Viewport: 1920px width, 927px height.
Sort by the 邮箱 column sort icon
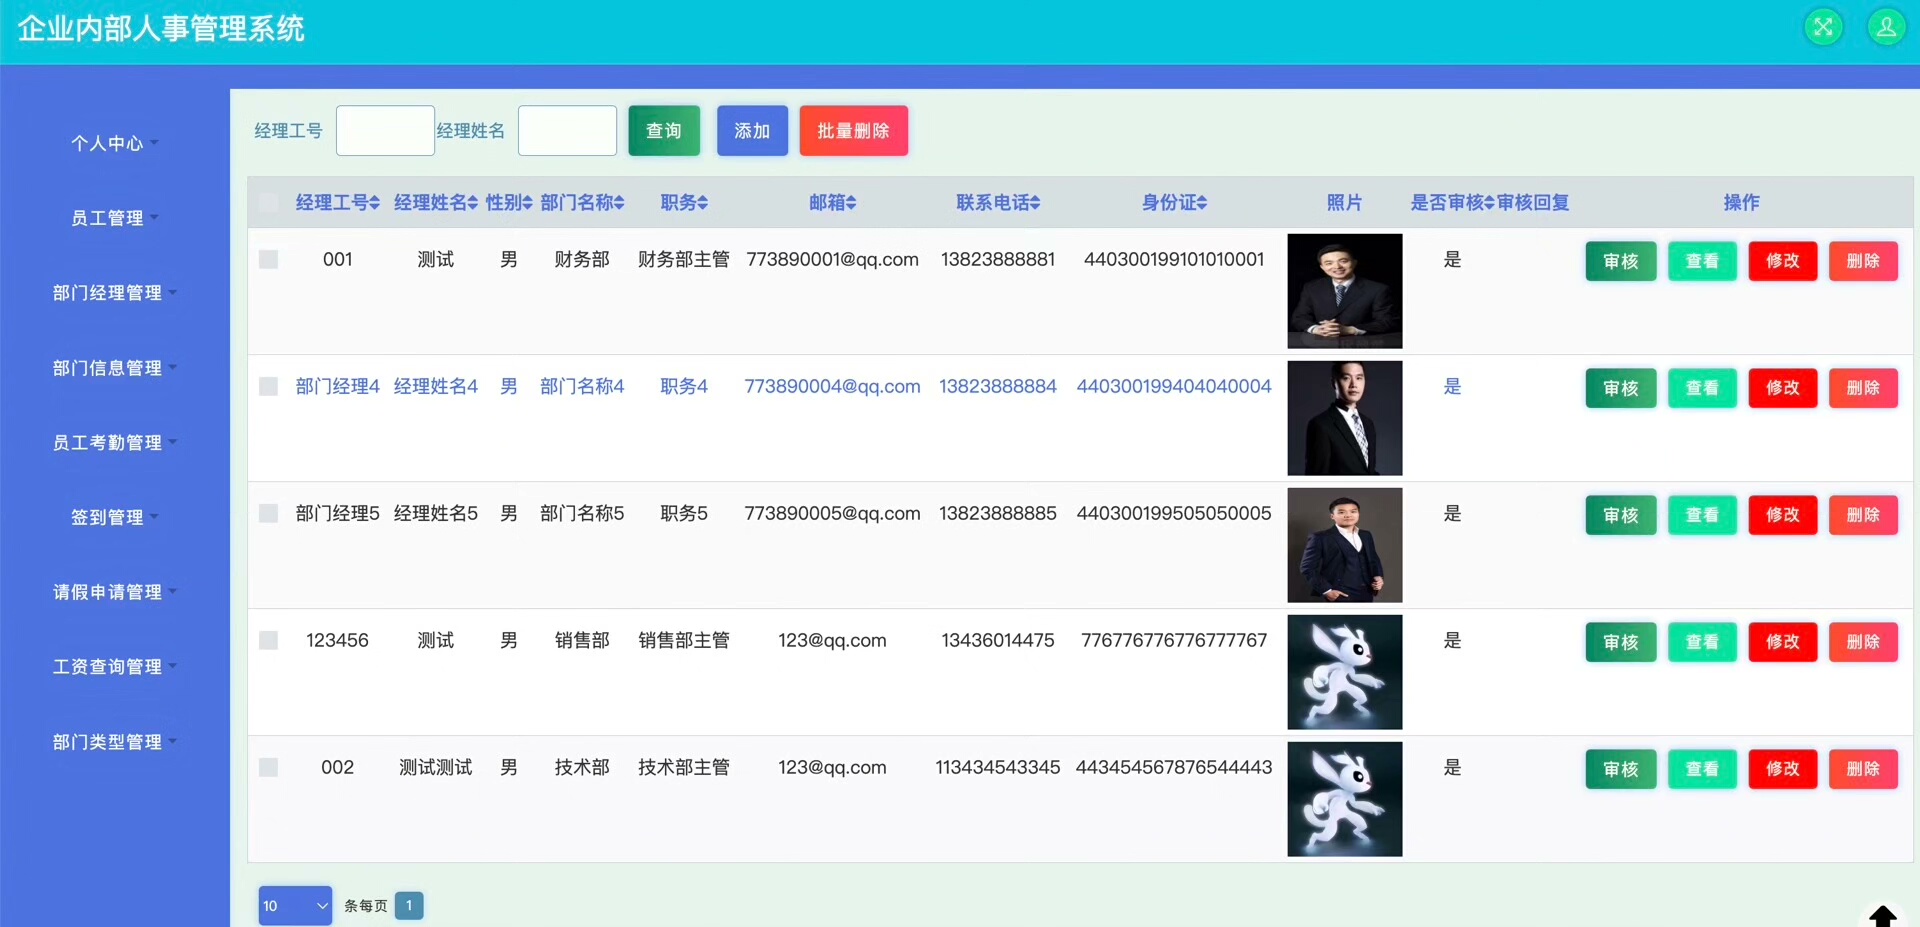coord(851,203)
